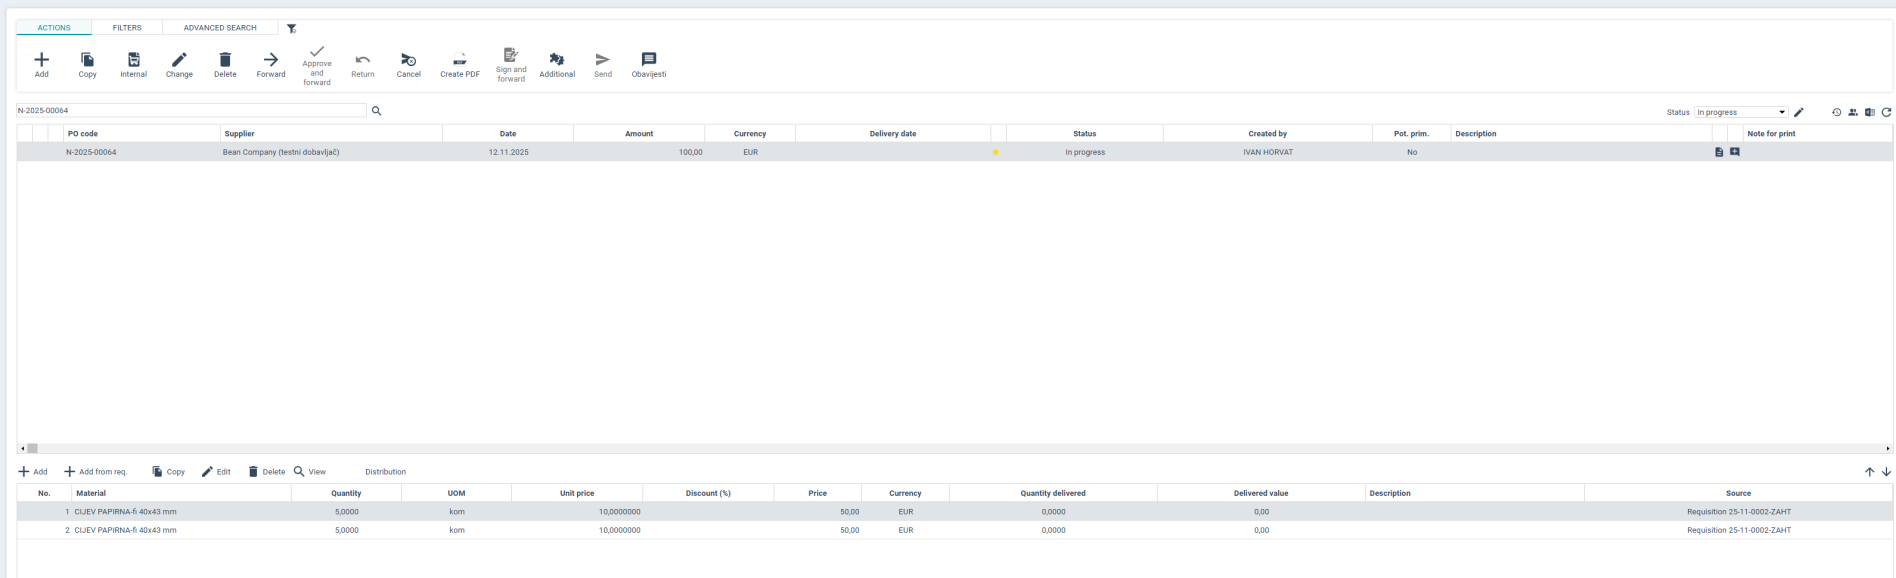1896x578 pixels.
Task: Click the Distribution button
Action: tap(385, 472)
